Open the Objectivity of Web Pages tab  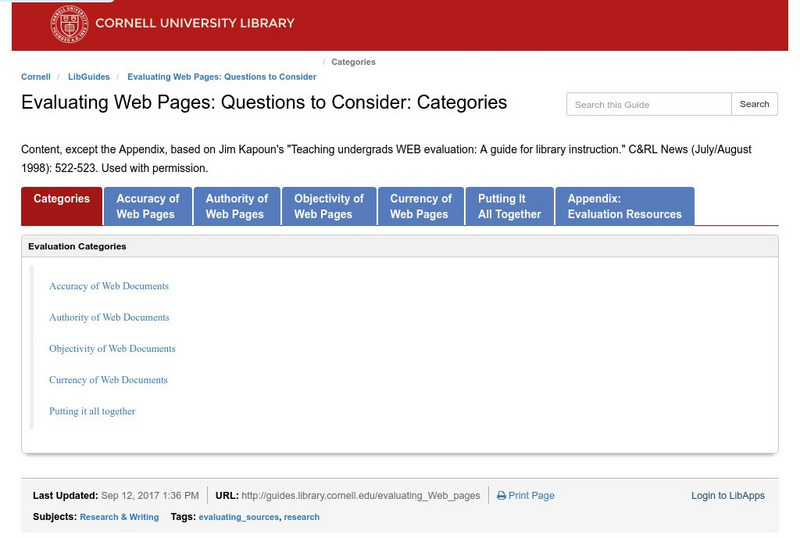pyautogui.click(x=329, y=206)
